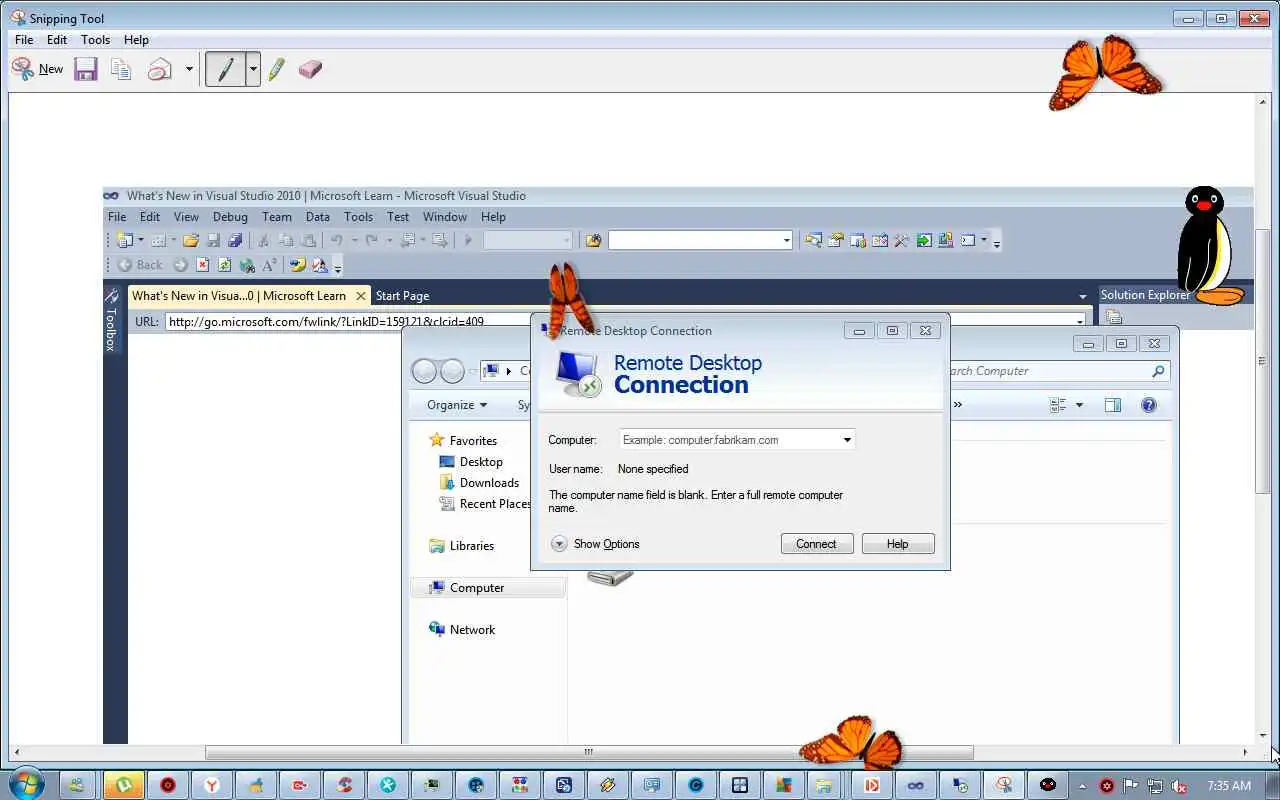Image resolution: width=1280 pixels, height=800 pixels.
Task: Click the Visual Studio Find combo box
Action: [x=700, y=240]
